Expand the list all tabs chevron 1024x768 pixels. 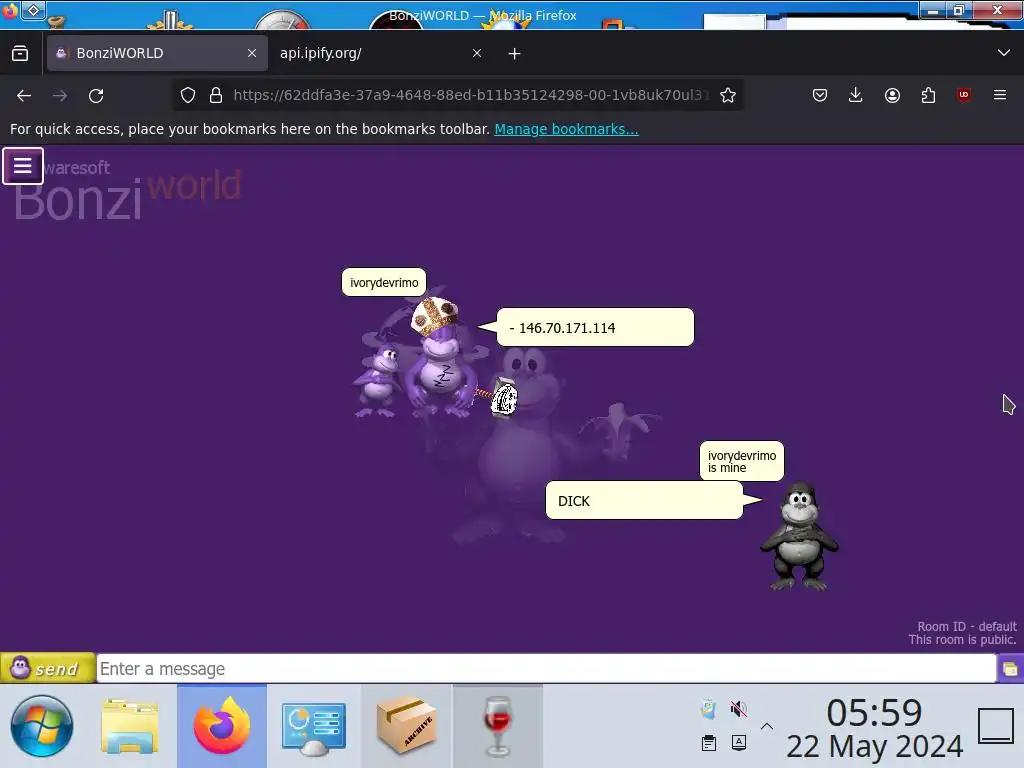[x=1004, y=53]
